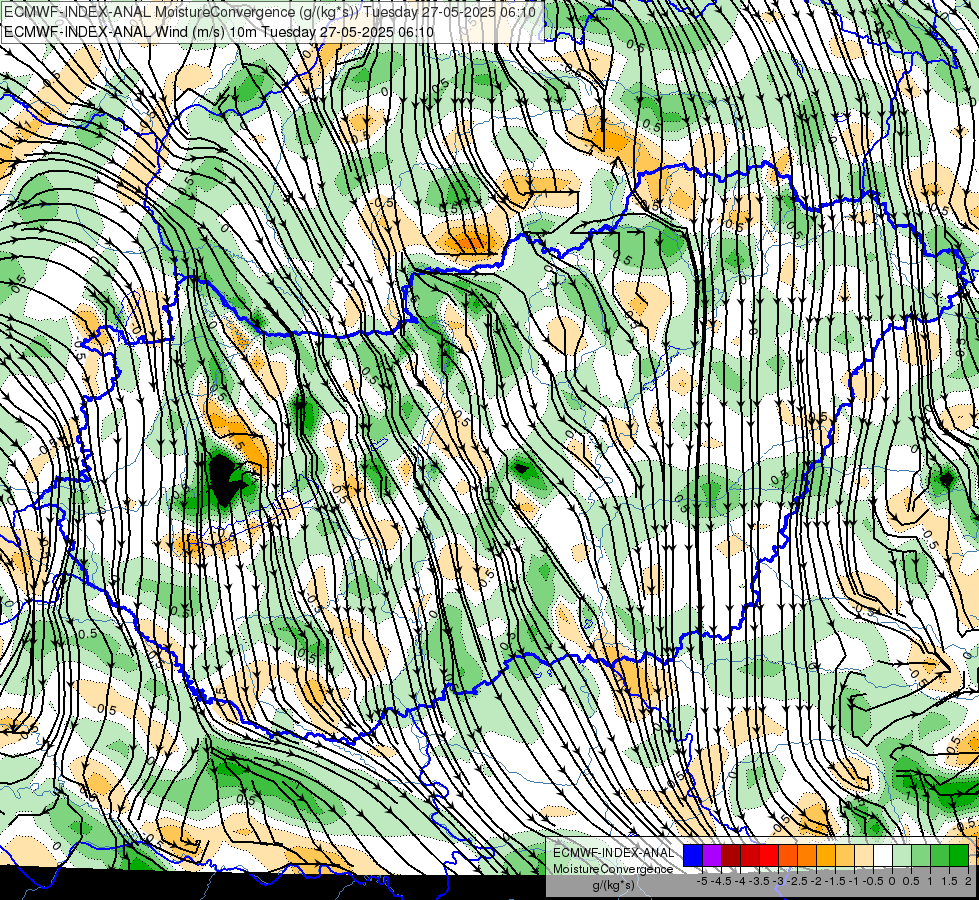Click 'MoistureConvergence' label in the legend box
Image resolution: width=979 pixels, height=900 pixels.
pos(613,869)
